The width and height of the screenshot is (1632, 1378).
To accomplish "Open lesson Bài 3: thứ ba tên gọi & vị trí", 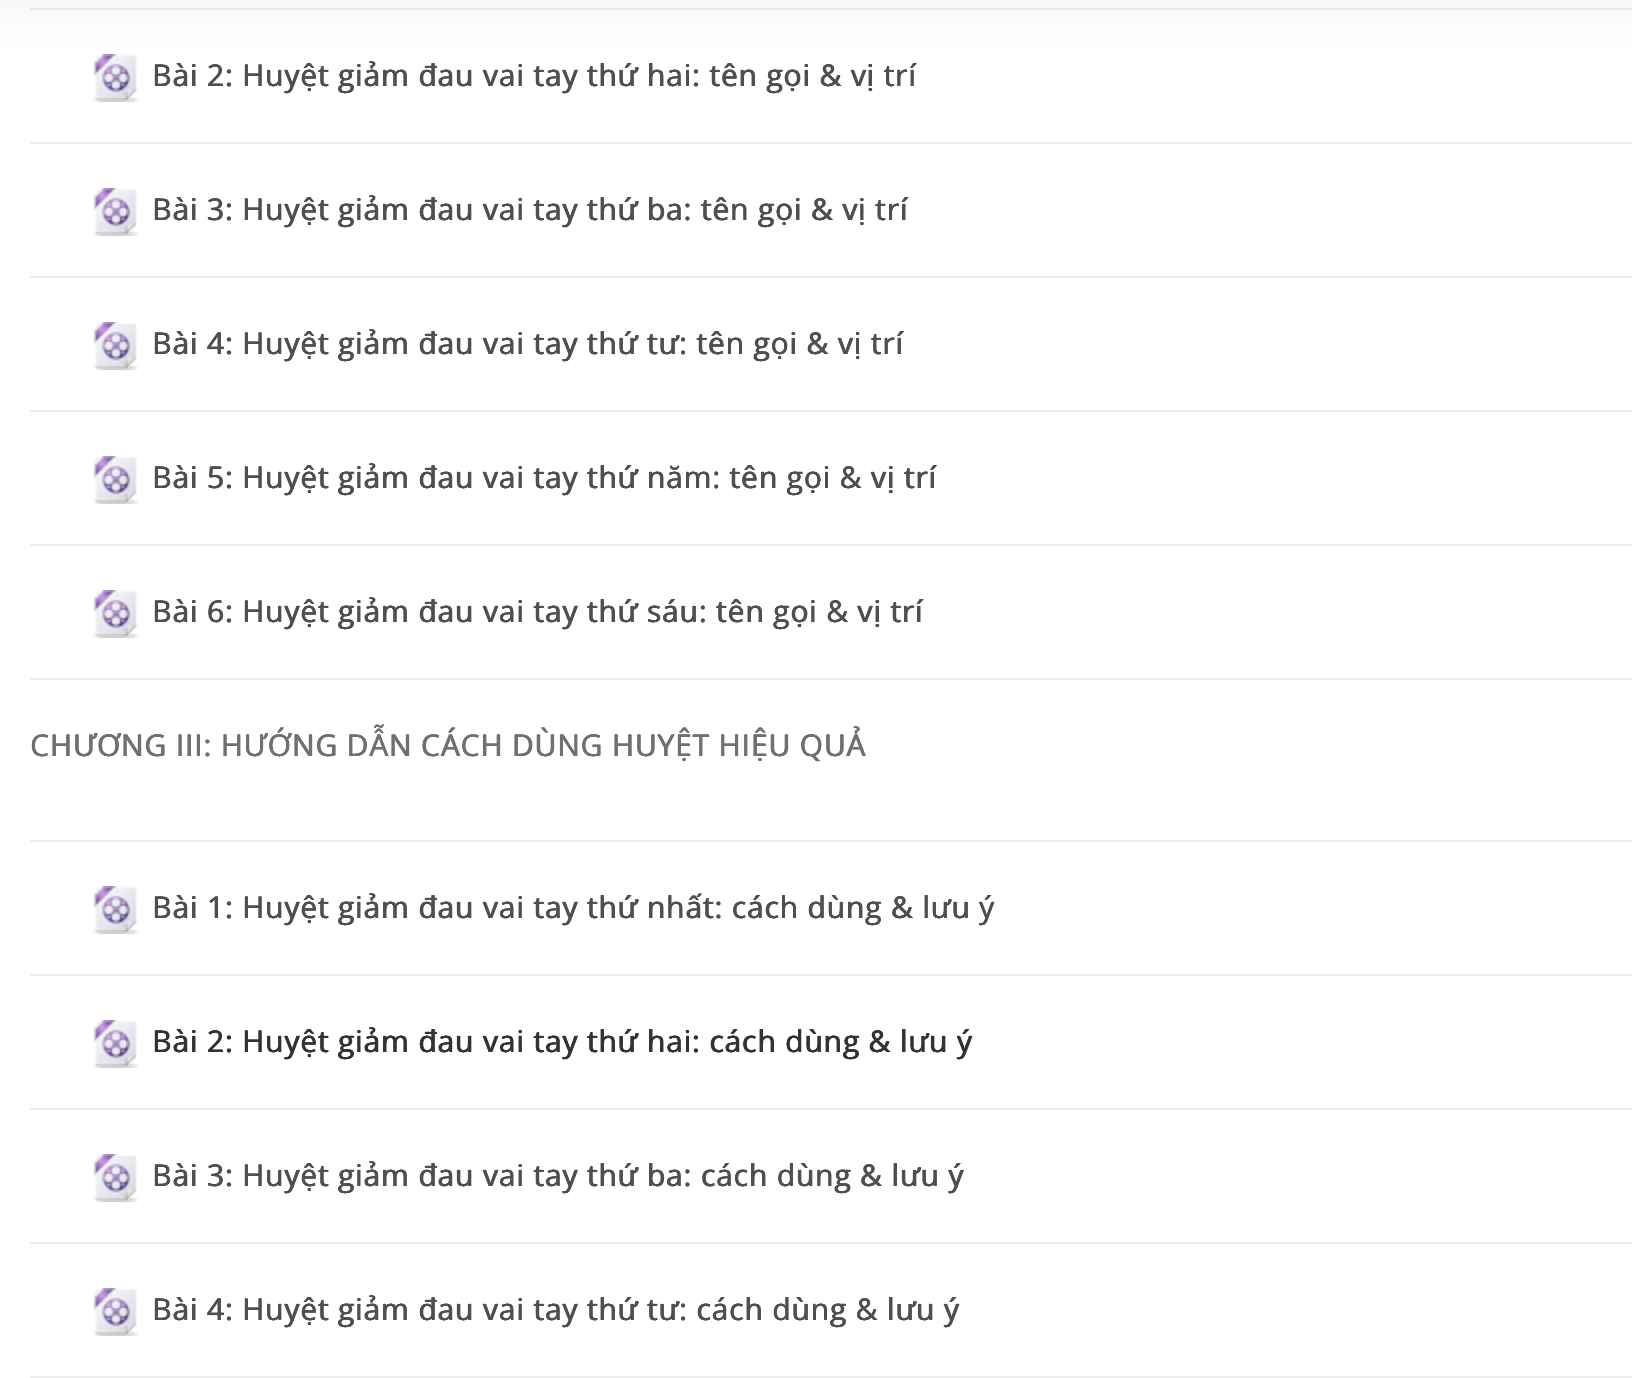I will [530, 210].
